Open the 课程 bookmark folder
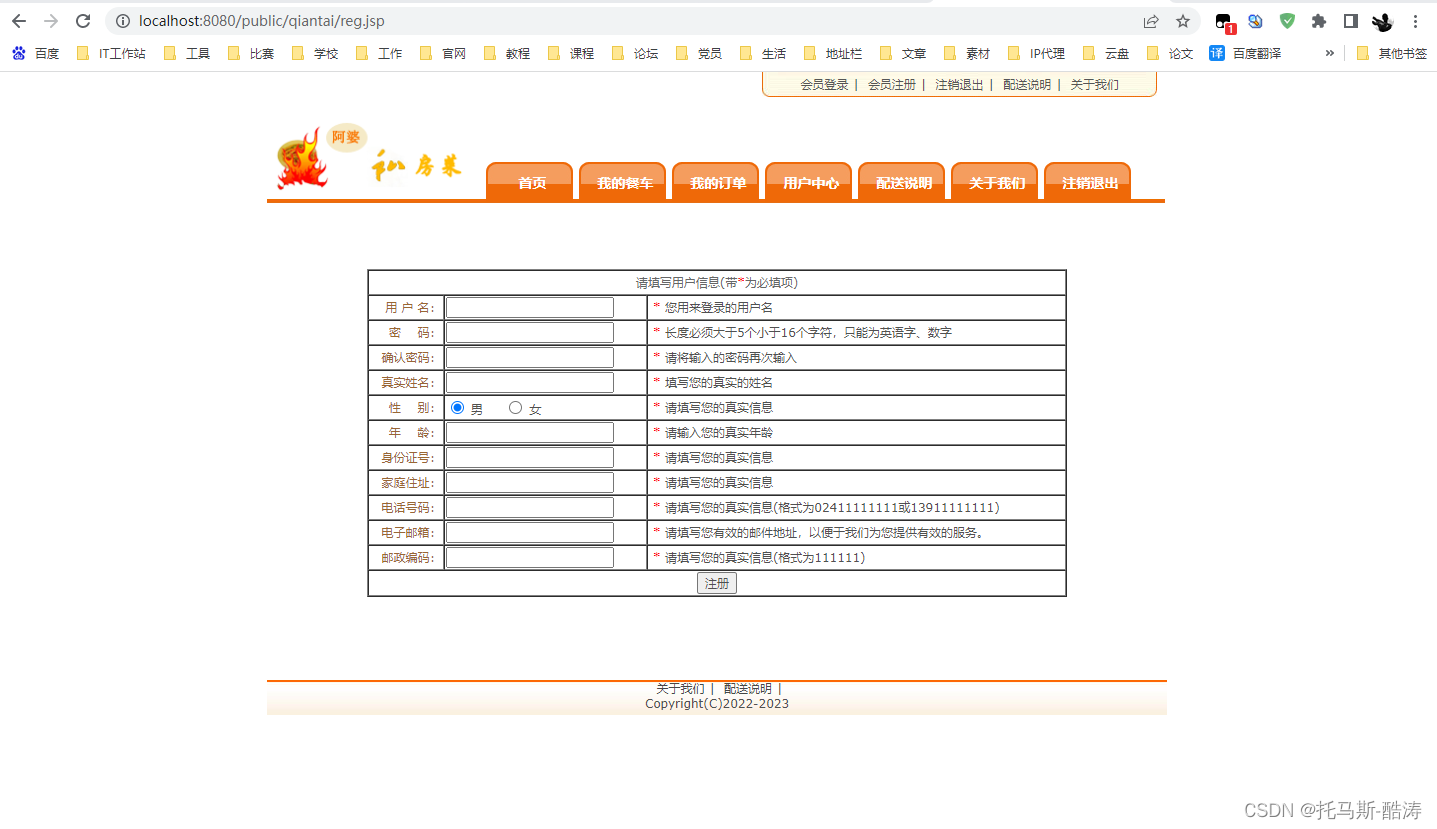Screen dimensions: 1437x829 click(x=571, y=53)
